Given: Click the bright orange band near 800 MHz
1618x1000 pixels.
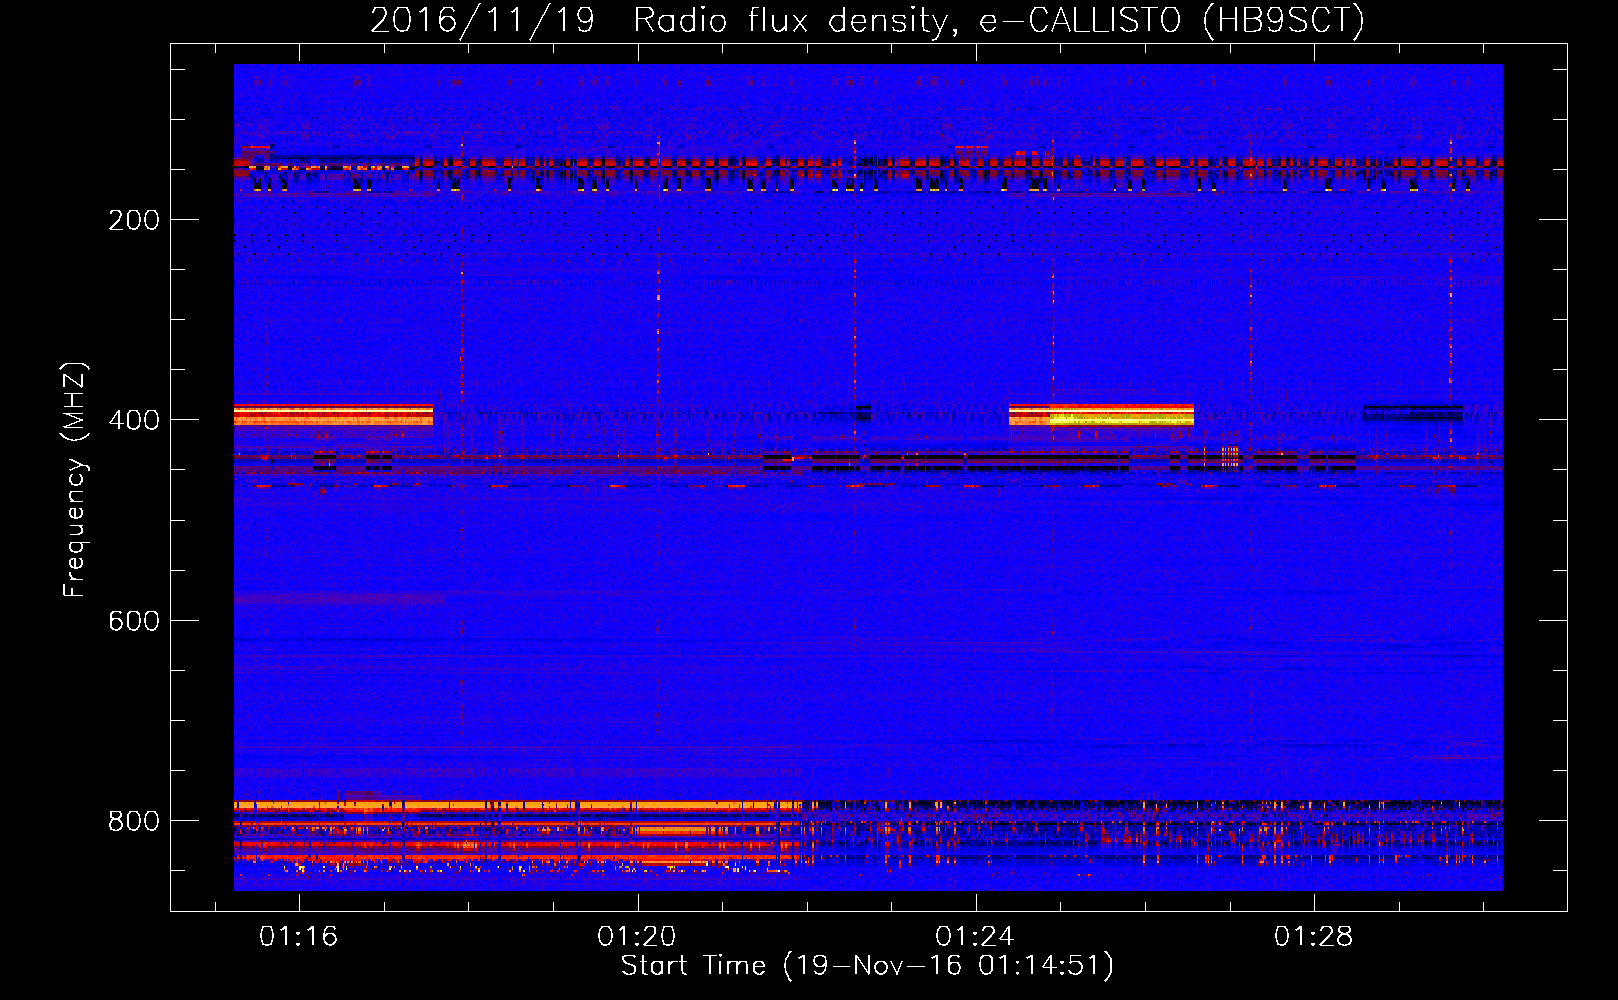Looking at the screenshot, I should click(518, 805).
